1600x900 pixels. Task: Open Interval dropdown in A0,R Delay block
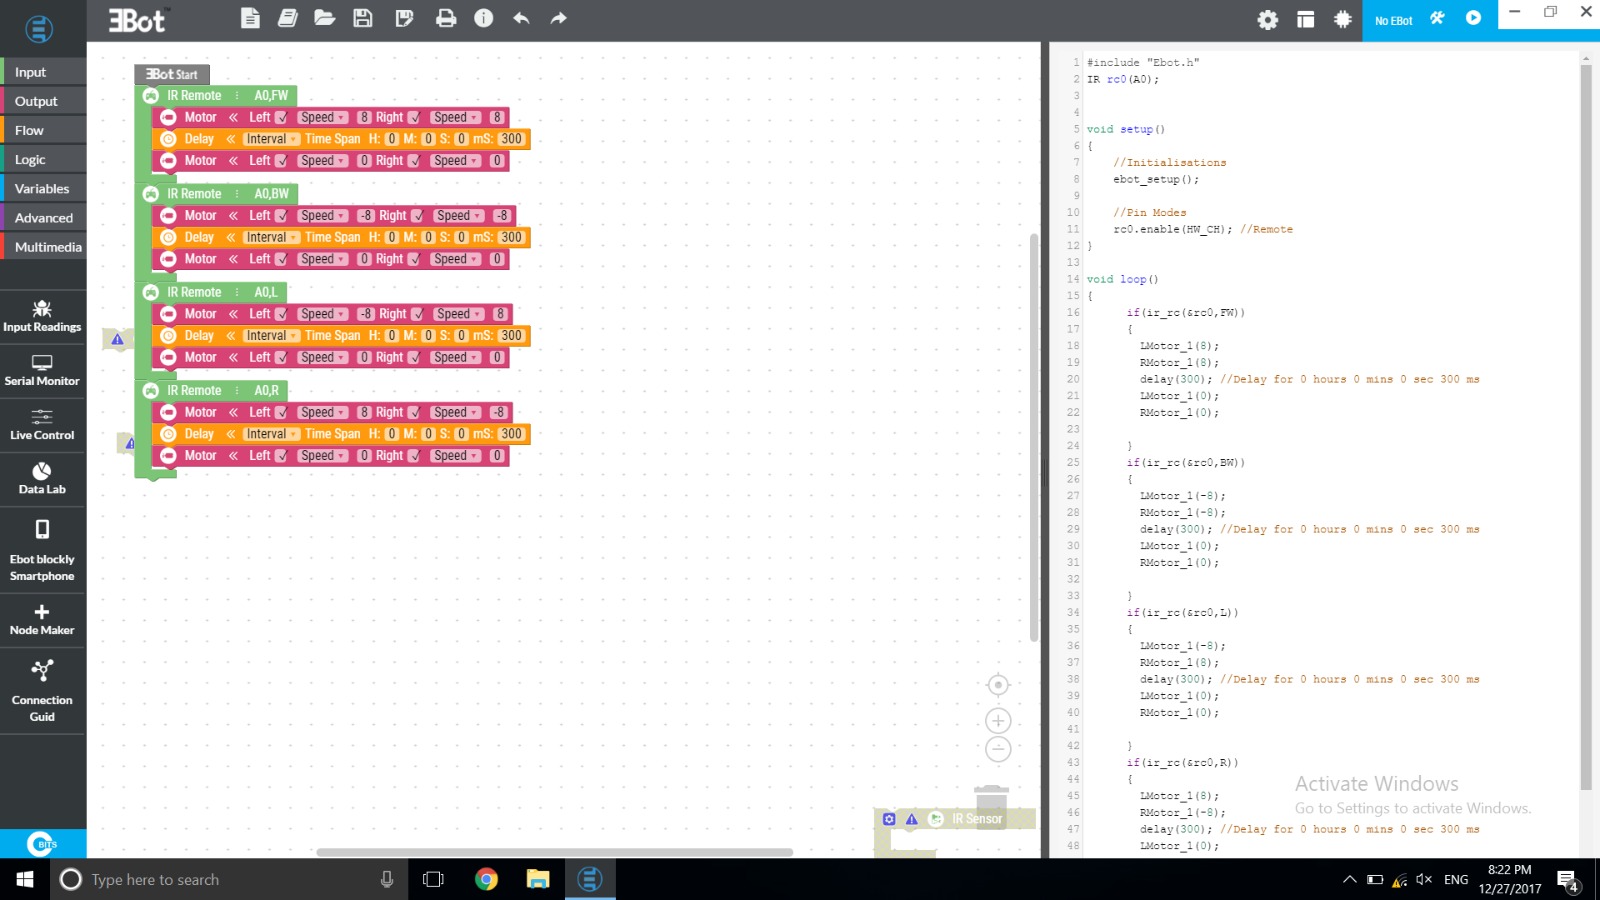click(x=271, y=434)
